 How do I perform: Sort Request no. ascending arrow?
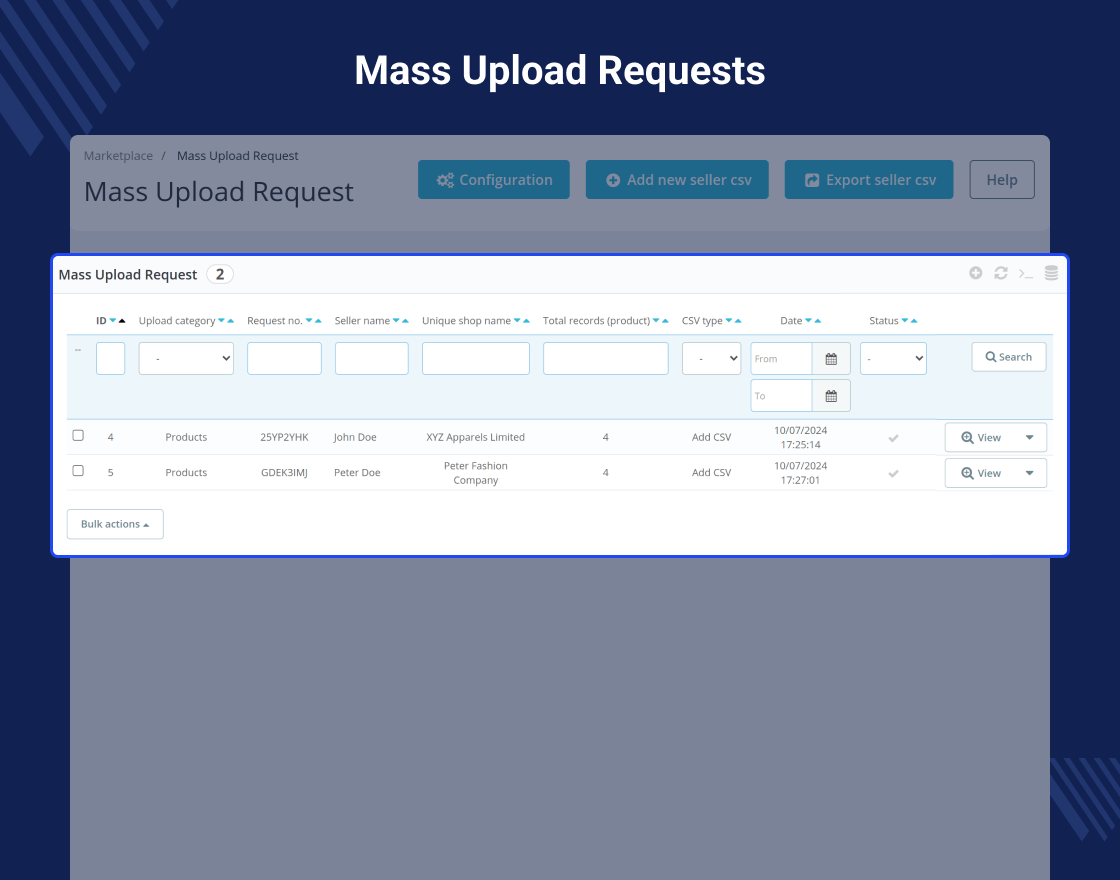coord(319,321)
